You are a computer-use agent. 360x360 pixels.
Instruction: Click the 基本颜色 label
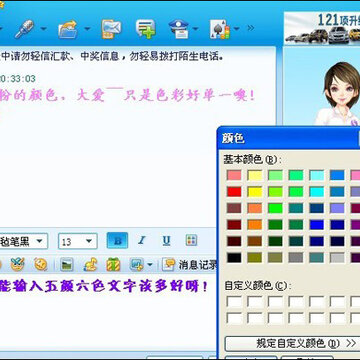click(x=252, y=160)
